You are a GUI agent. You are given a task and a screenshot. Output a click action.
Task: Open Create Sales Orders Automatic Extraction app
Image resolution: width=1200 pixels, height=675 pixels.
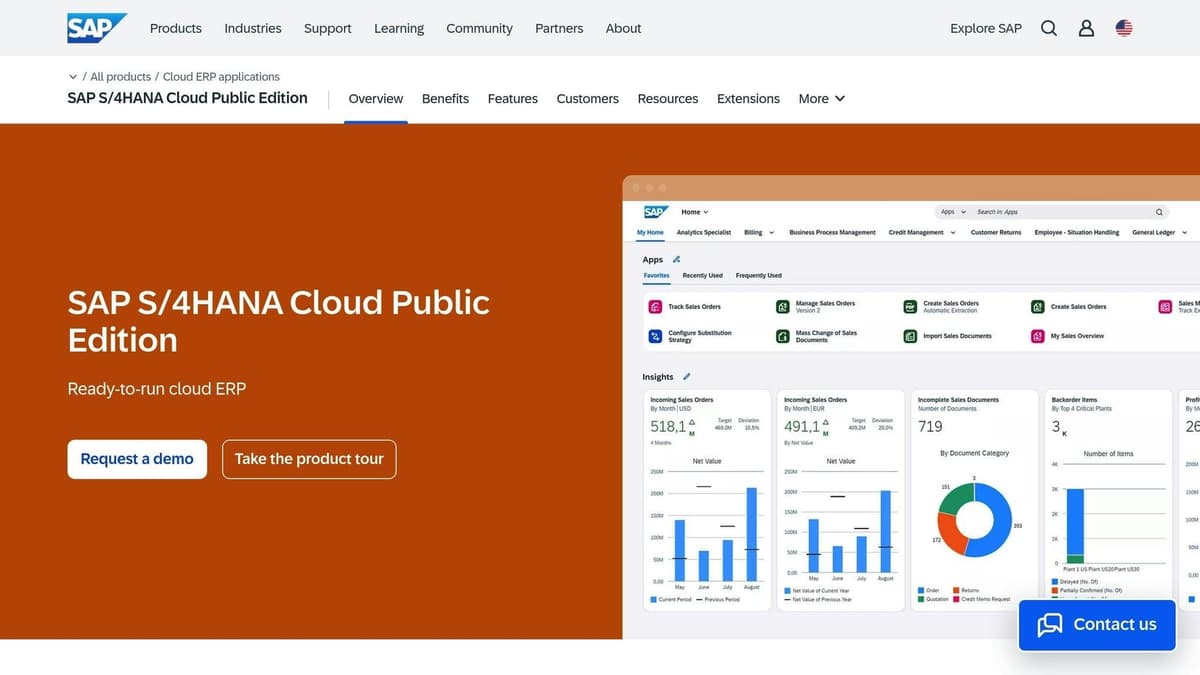click(x=909, y=306)
